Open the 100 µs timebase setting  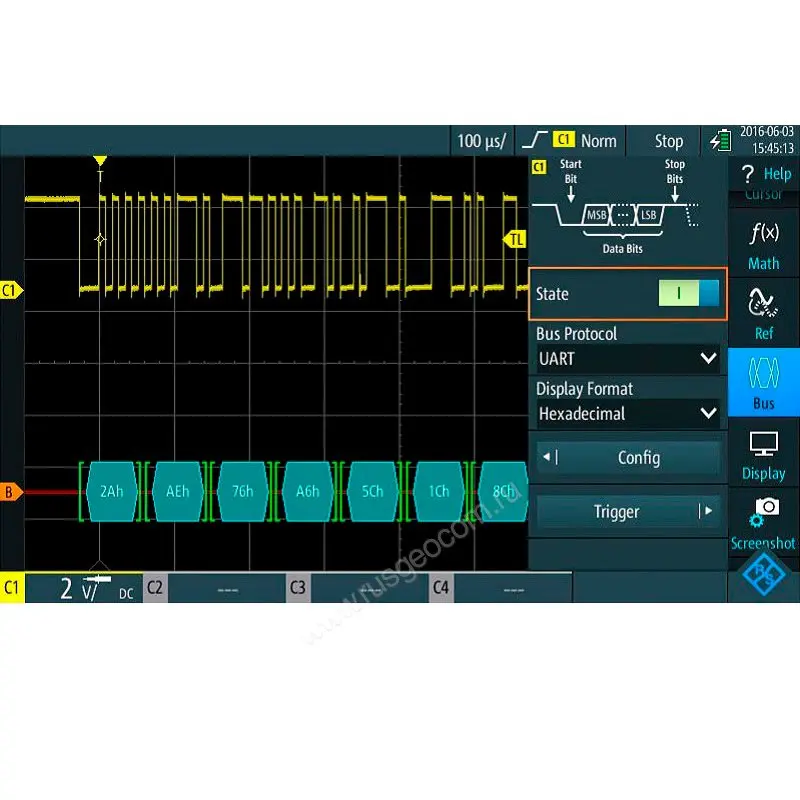click(x=481, y=141)
